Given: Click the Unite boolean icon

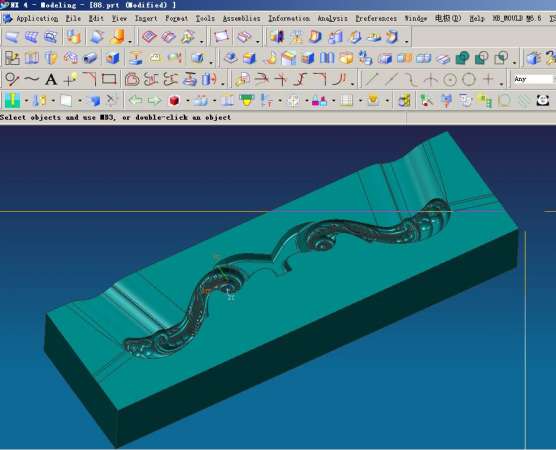Looking at the screenshot, I should tap(462, 58).
